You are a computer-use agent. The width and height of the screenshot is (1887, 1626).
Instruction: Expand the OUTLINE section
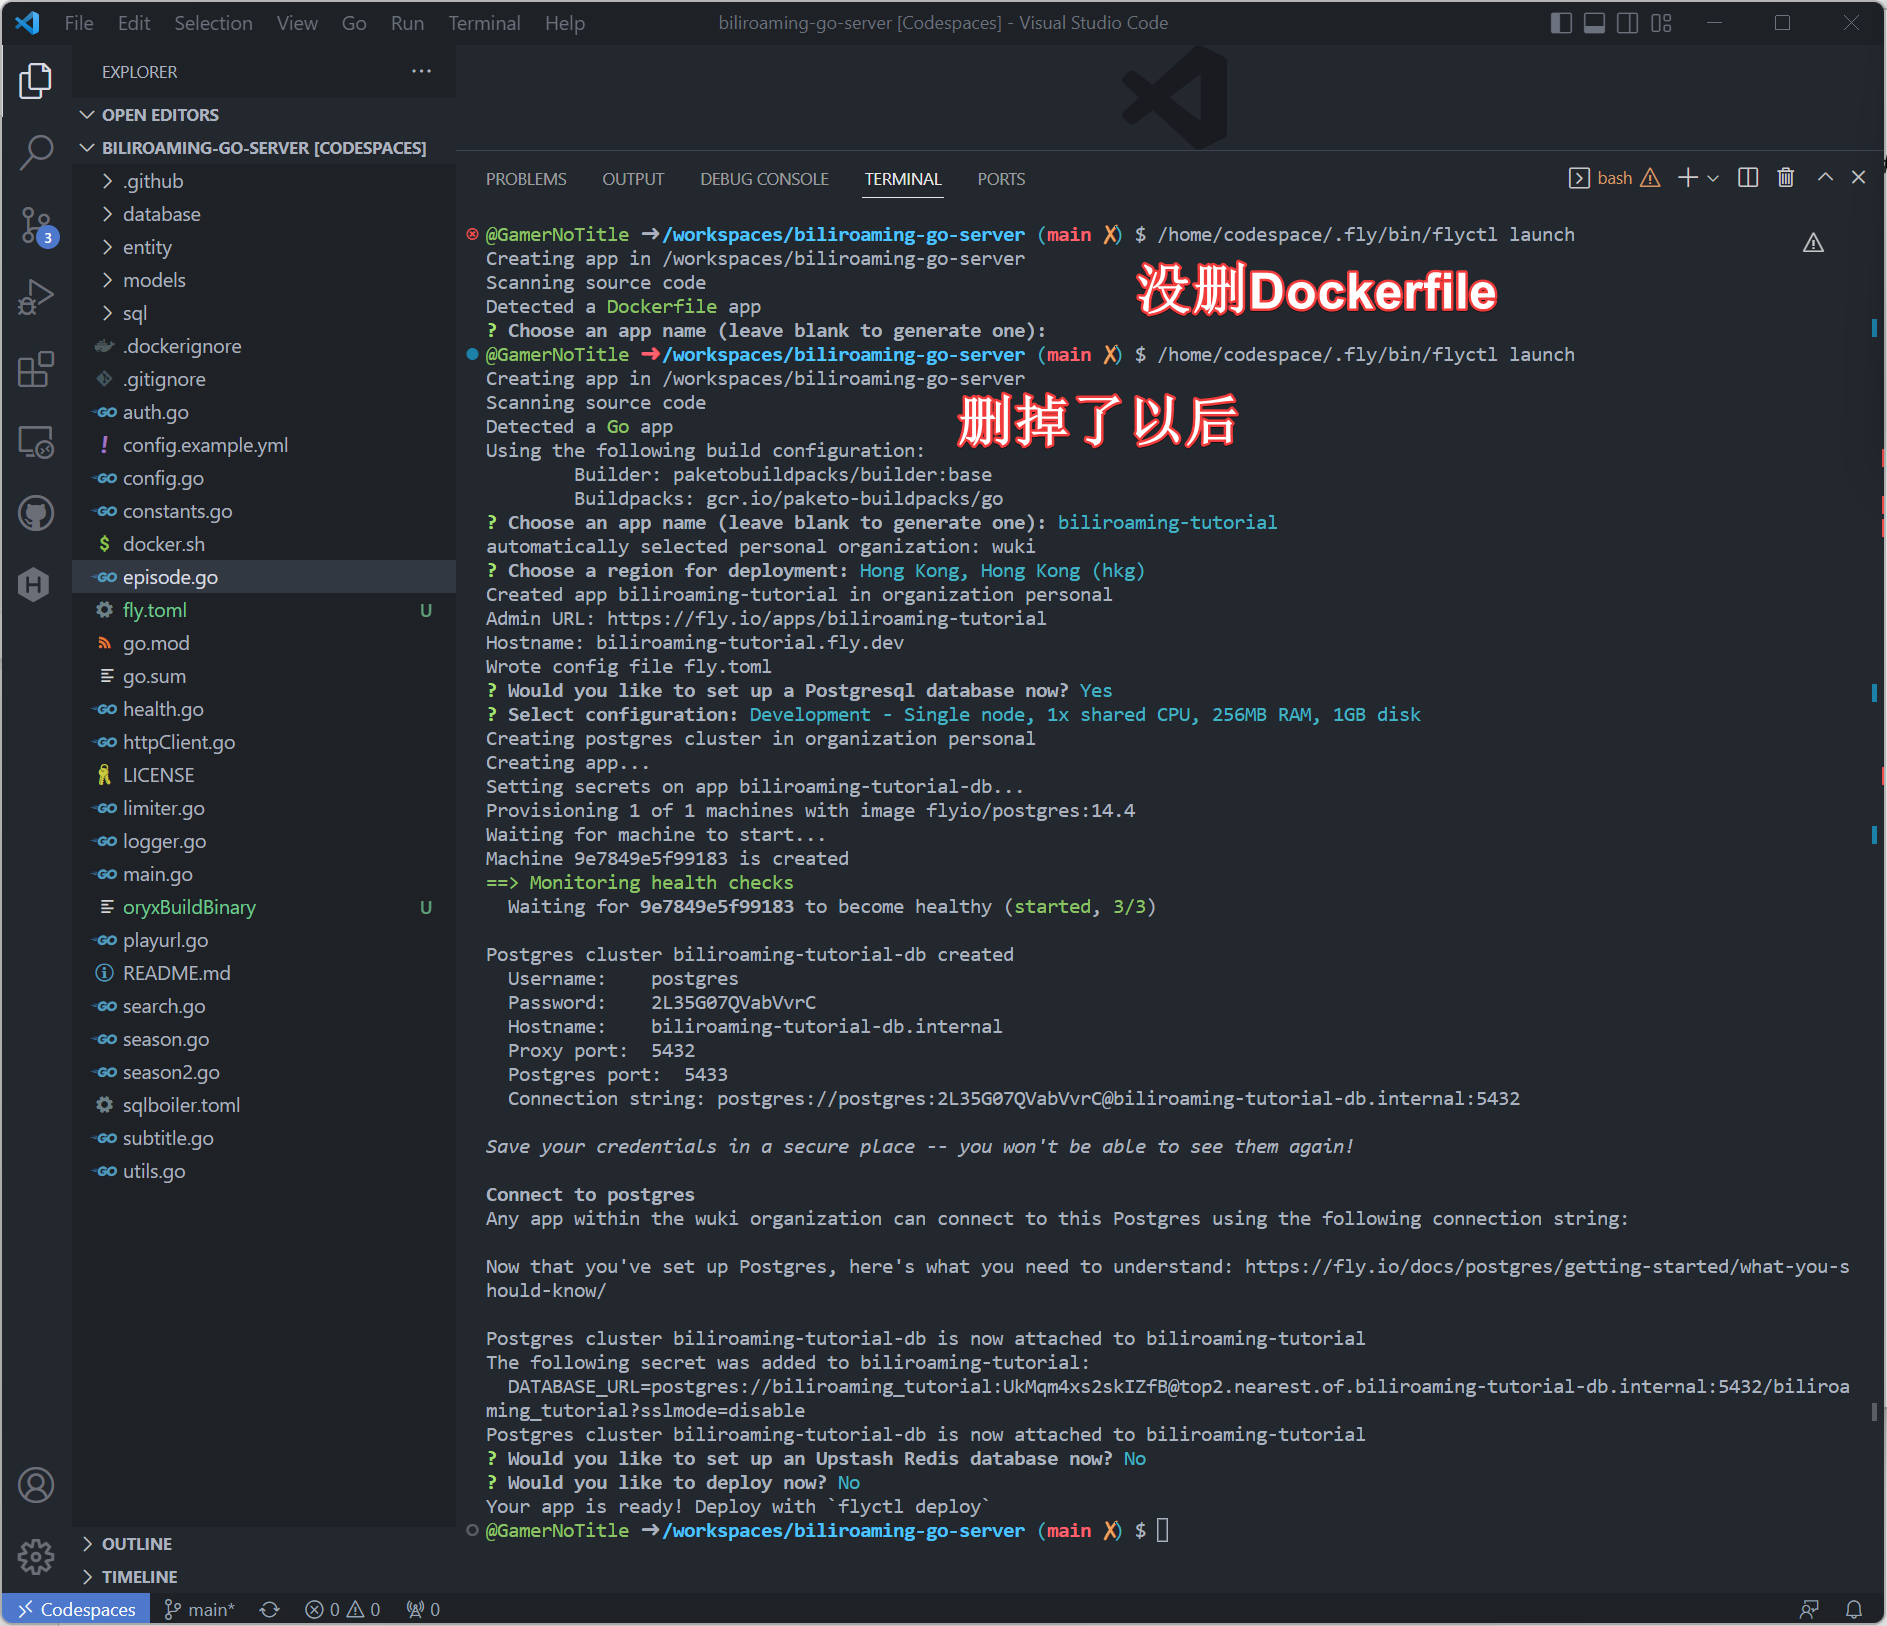(x=137, y=1544)
